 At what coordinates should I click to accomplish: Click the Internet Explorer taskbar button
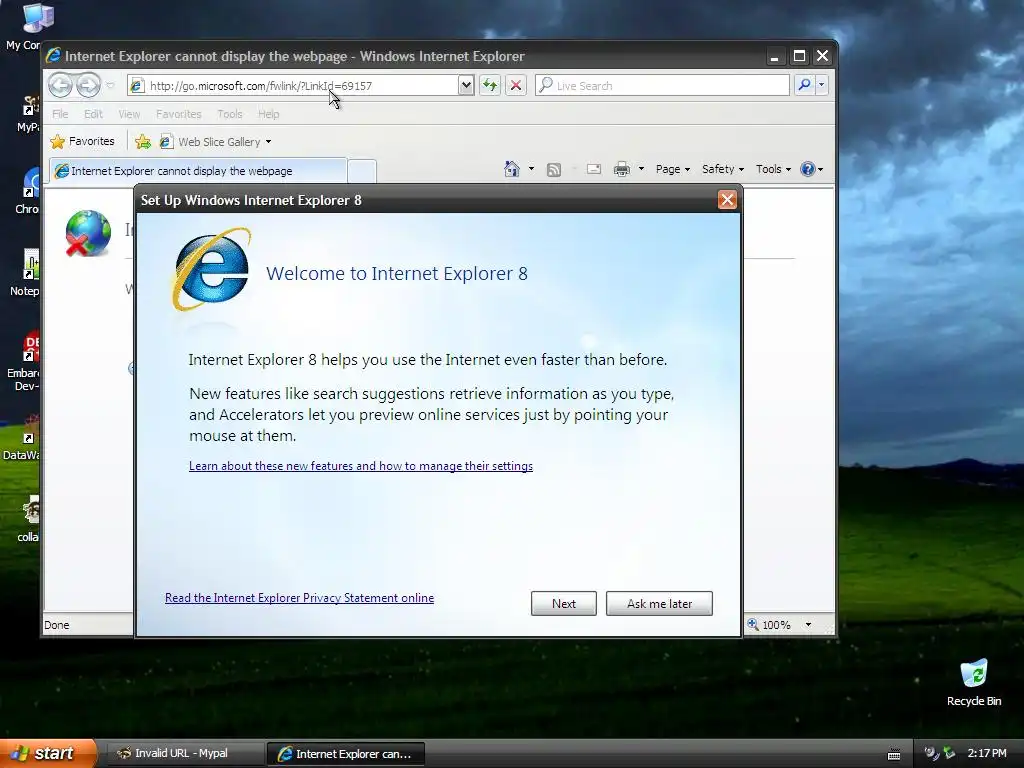pos(346,754)
